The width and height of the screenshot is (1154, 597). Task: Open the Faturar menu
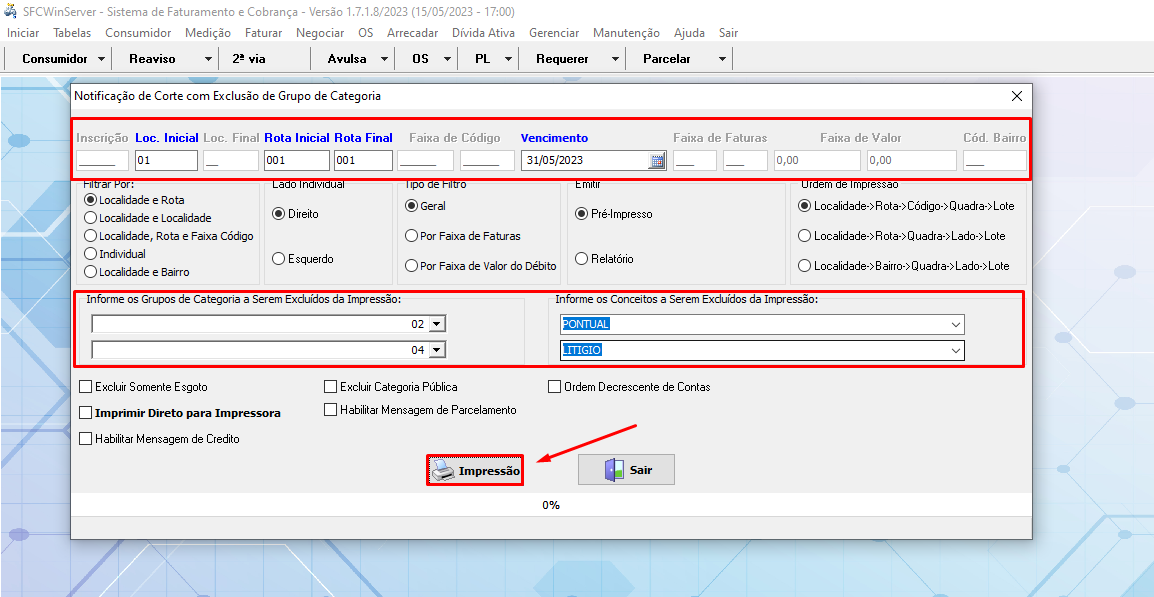(x=263, y=33)
